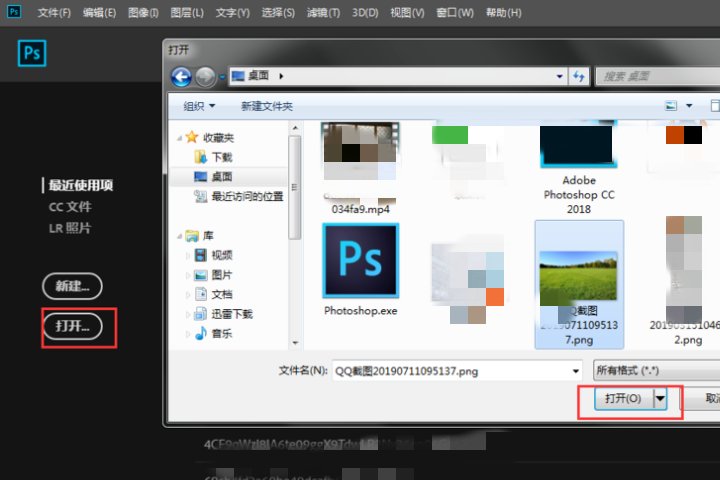Viewport: 720px width, 480px height.
Task: Open the 图像(I) menu
Action: pyautogui.click(x=143, y=13)
